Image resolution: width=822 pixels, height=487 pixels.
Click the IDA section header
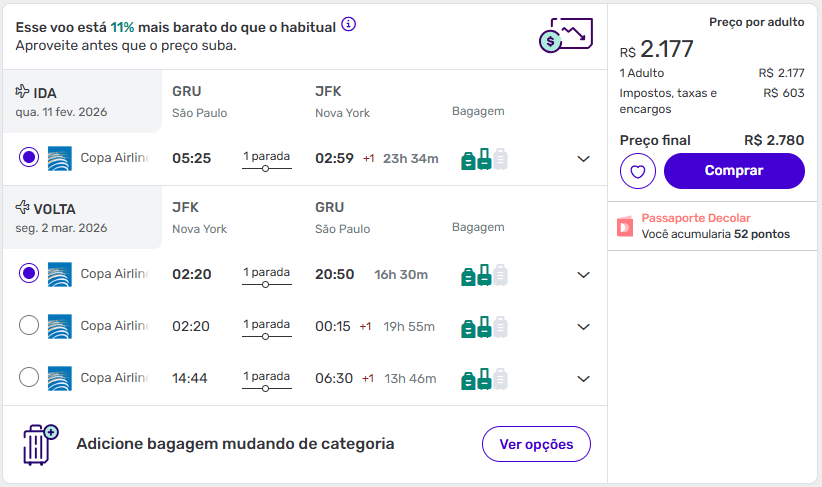[45, 93]
